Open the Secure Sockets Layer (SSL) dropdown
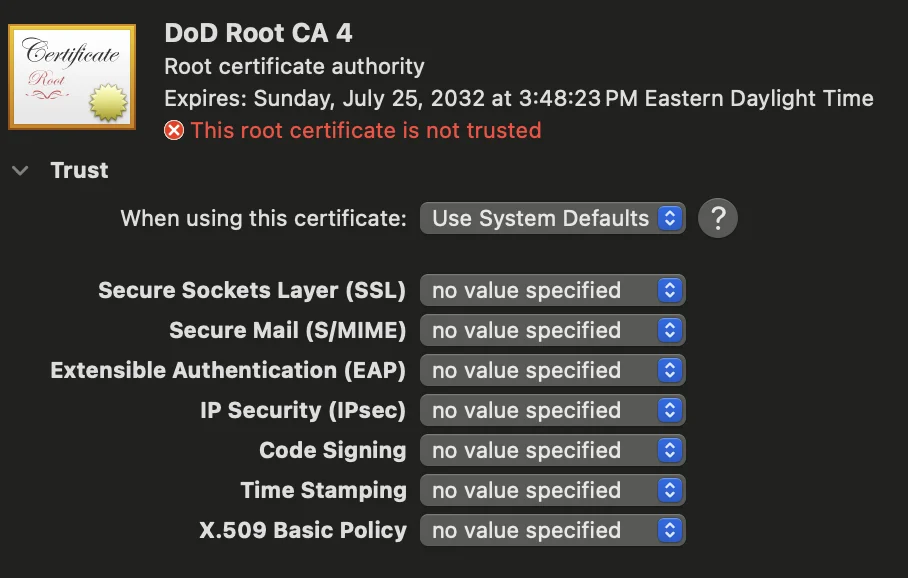This screenshot has width=908, height=578. [552, 290]
